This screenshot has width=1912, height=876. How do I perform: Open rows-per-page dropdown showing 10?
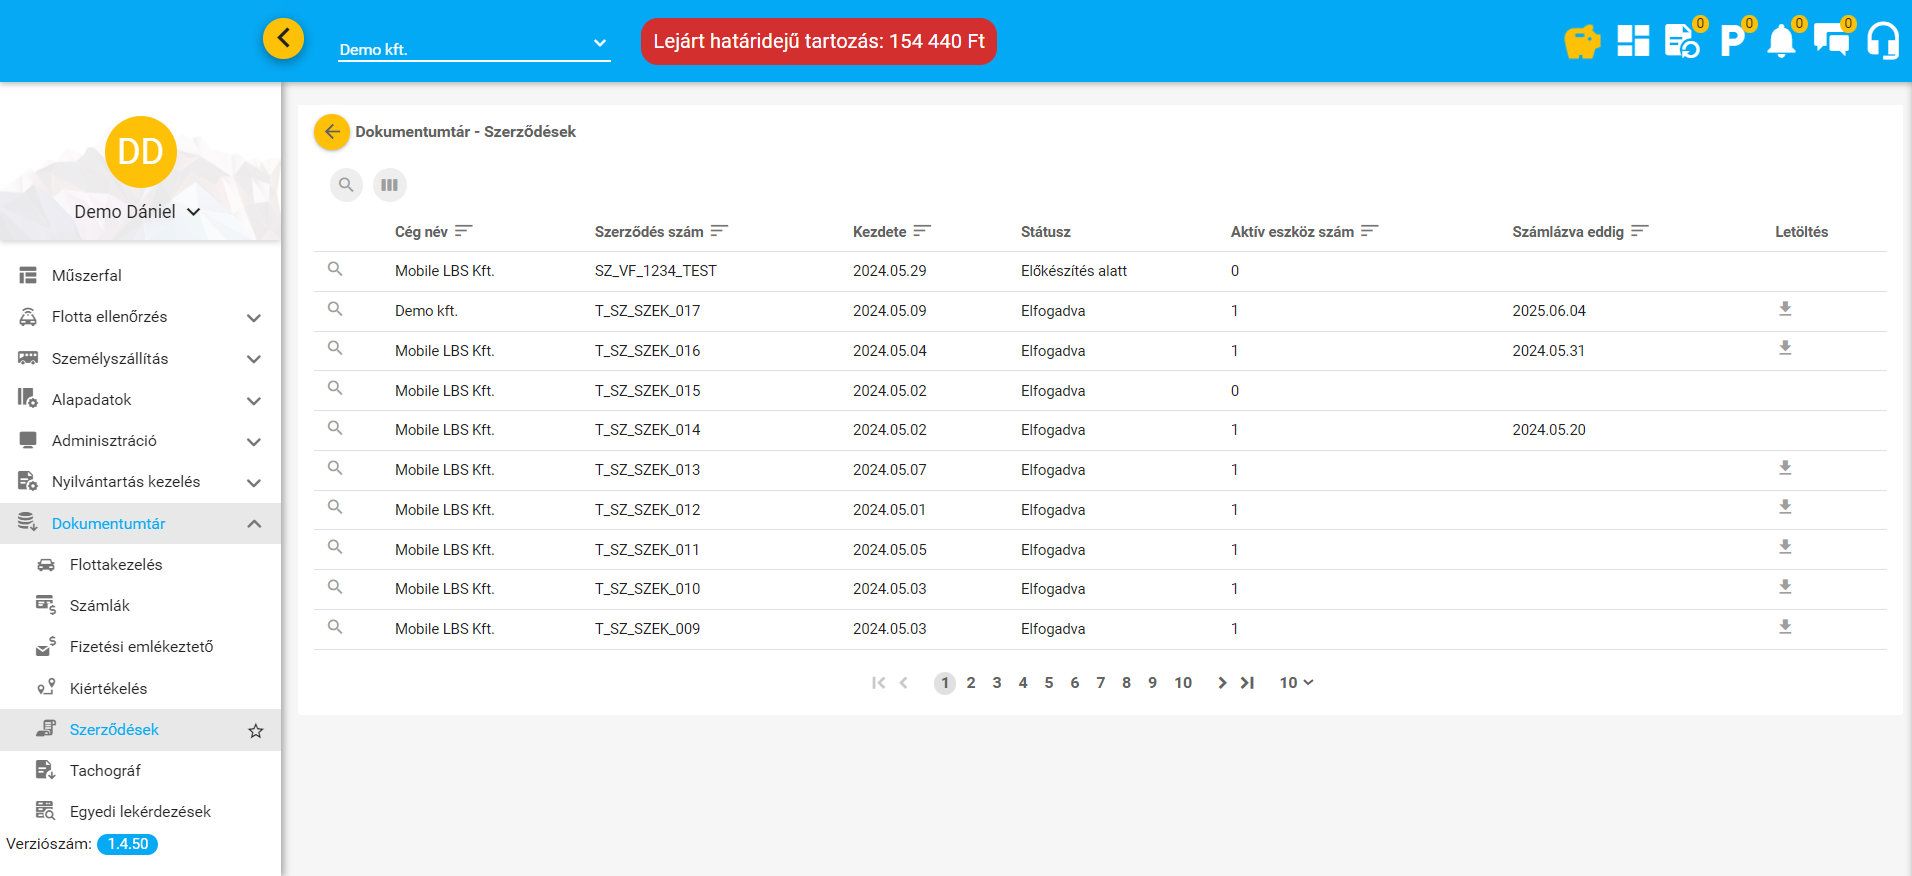[1296, 683]
